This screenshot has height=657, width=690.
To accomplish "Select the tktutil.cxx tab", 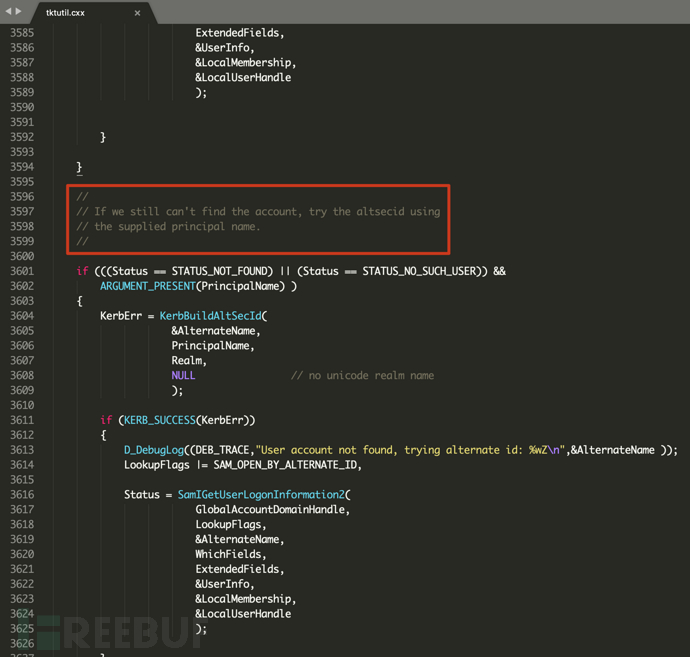I will click(x=65, y=13).
